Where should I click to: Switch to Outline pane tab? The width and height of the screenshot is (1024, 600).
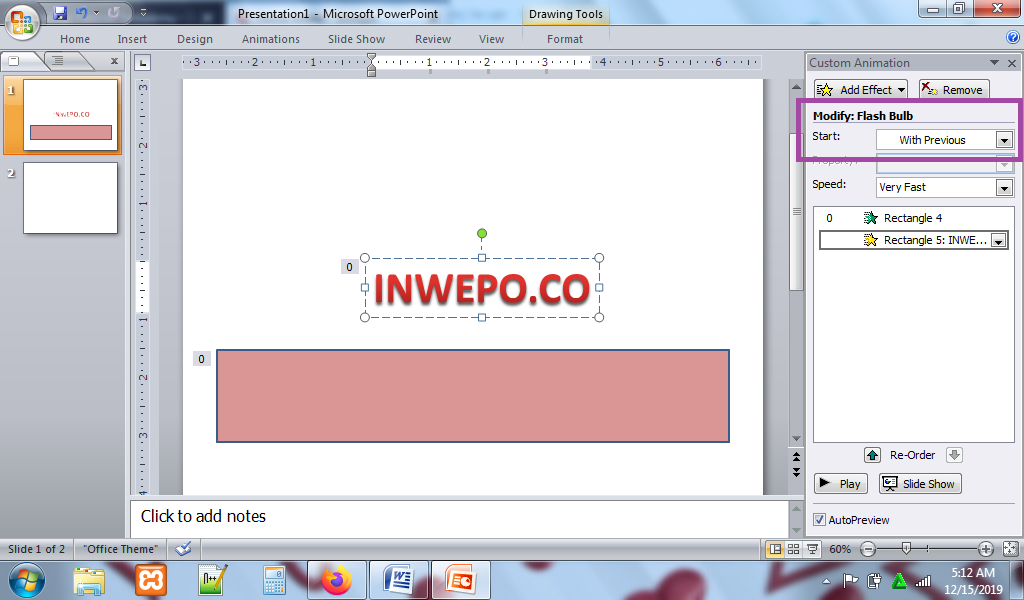click(58, 61)
